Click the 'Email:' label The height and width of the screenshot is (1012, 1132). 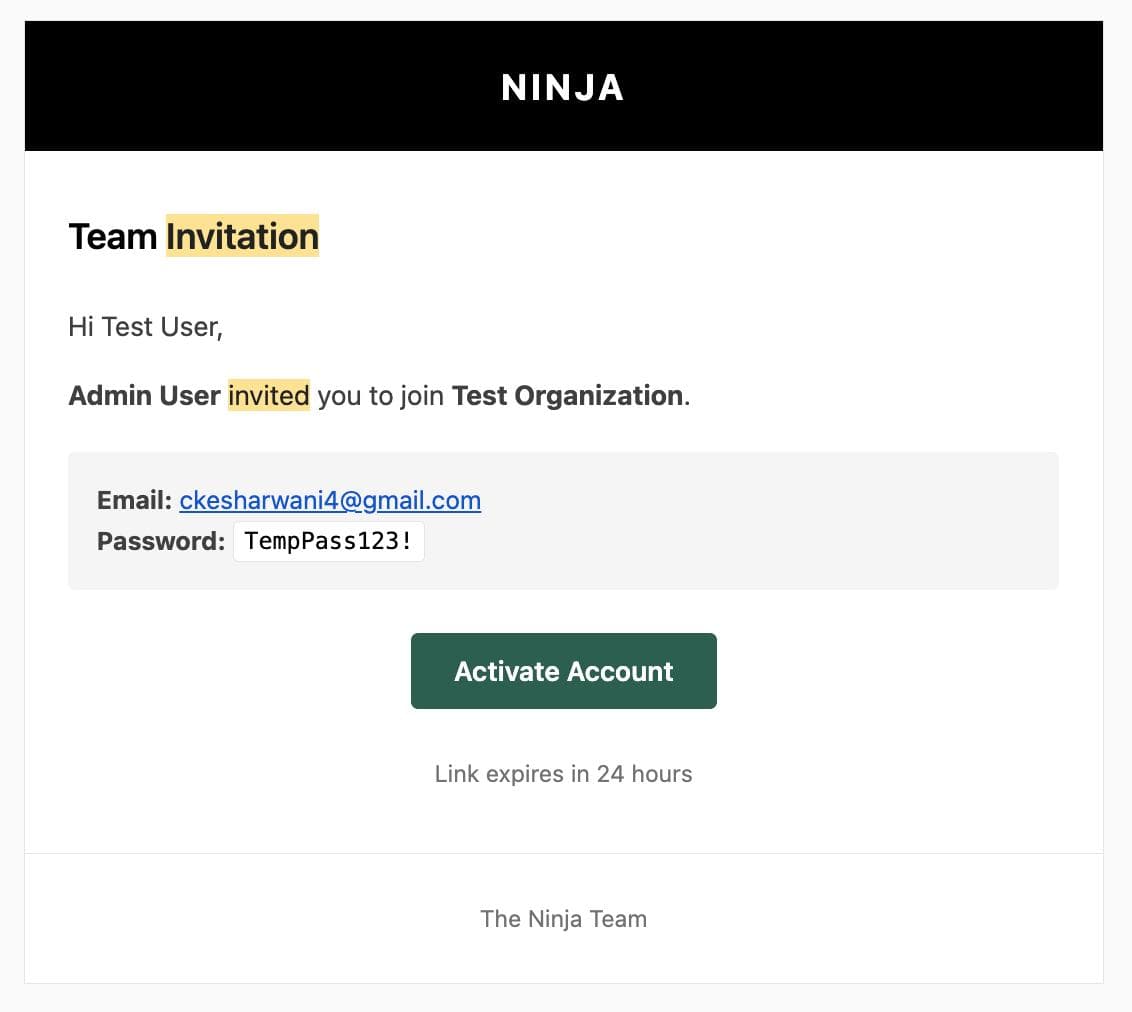click(134, 500)
